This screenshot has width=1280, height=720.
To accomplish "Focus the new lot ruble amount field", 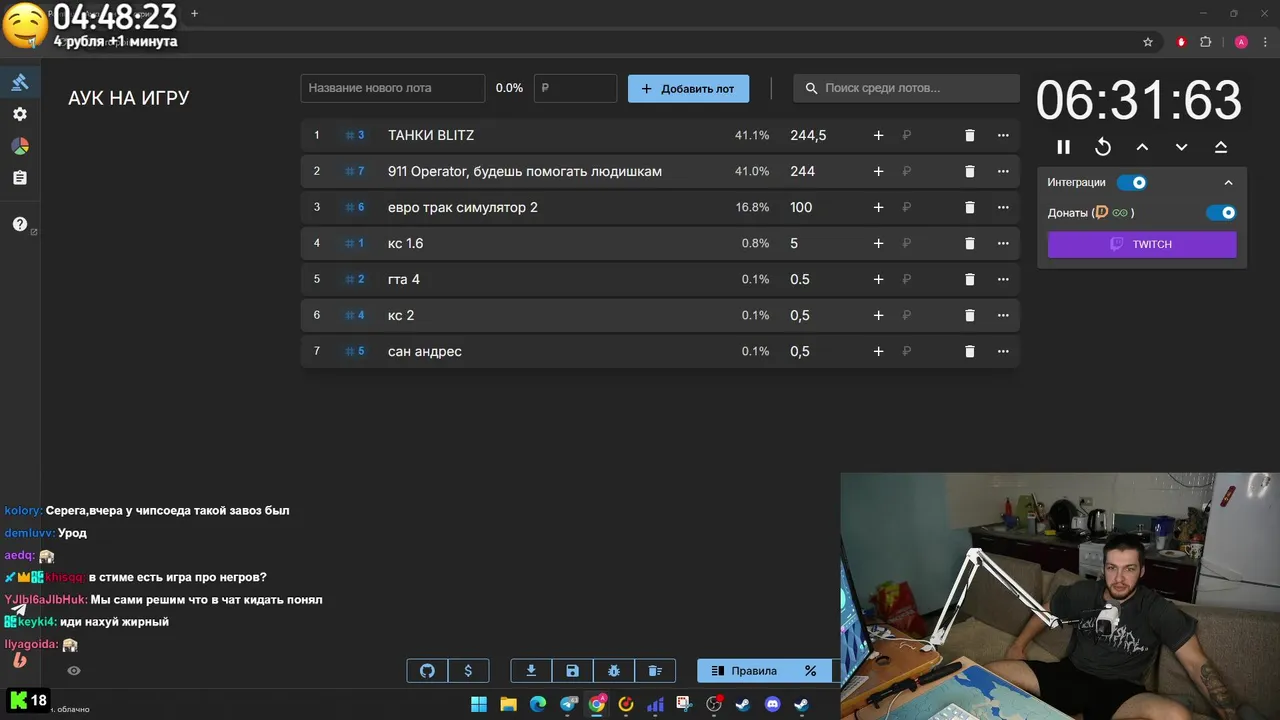I will point(575,88).
